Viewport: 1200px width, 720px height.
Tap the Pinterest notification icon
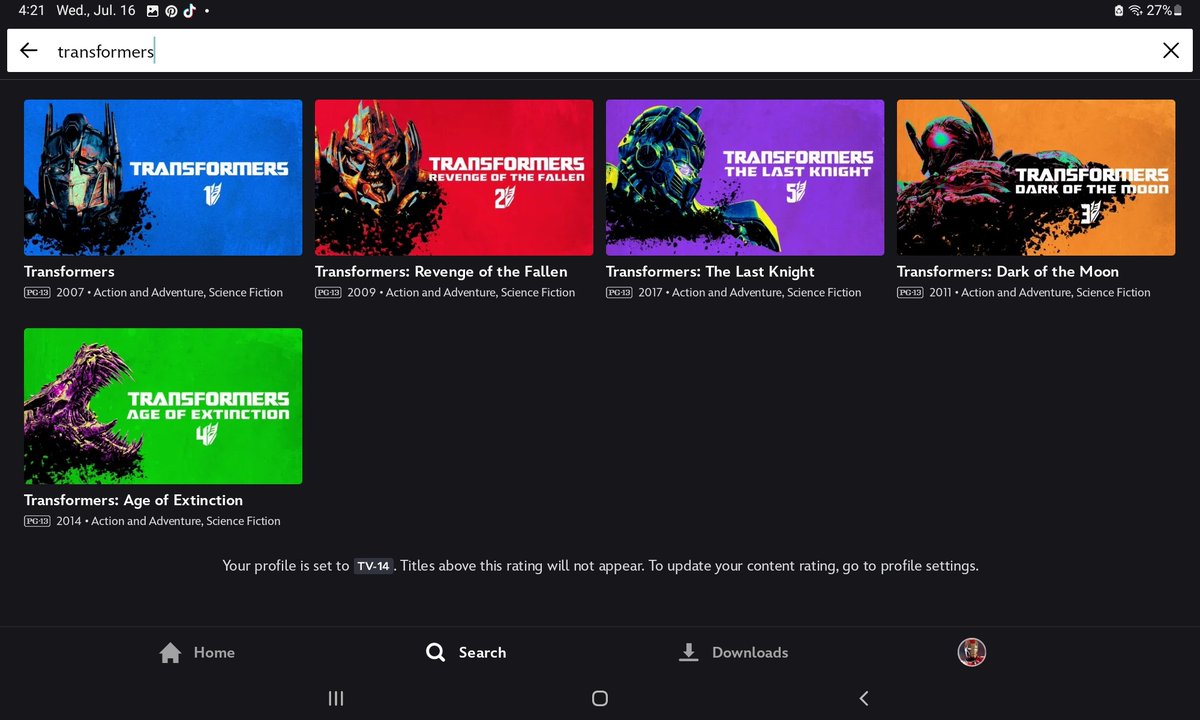(171, 11)
